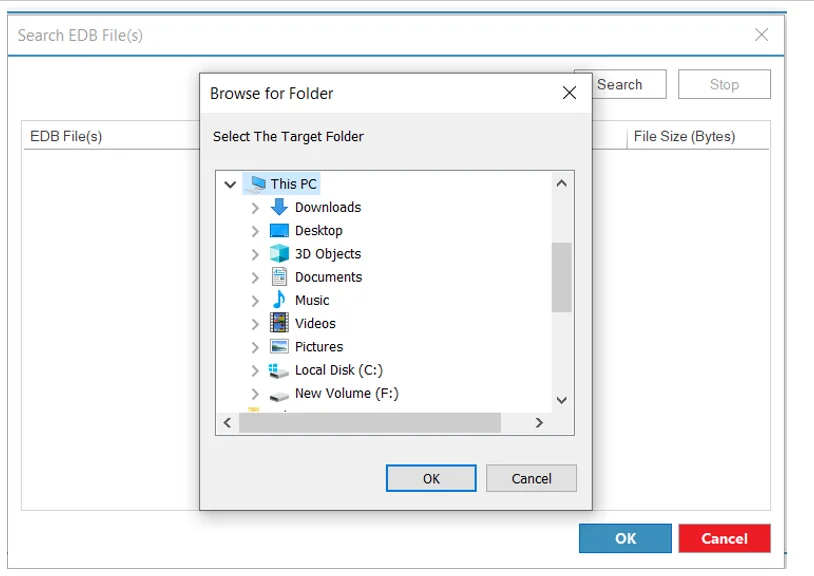Click the folder tree scroll down arrow

pyautogui.click(x=561, y=400)
